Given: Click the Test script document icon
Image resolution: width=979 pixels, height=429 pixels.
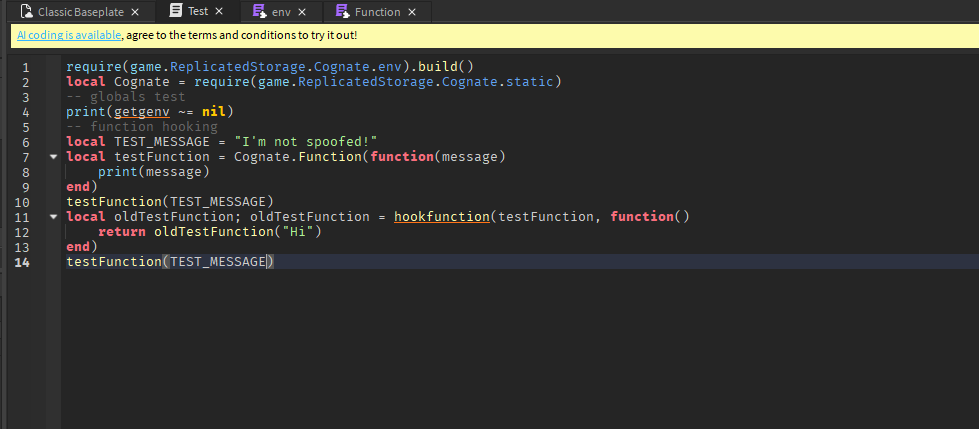Looking at the screenshot, I should point(177,11).
